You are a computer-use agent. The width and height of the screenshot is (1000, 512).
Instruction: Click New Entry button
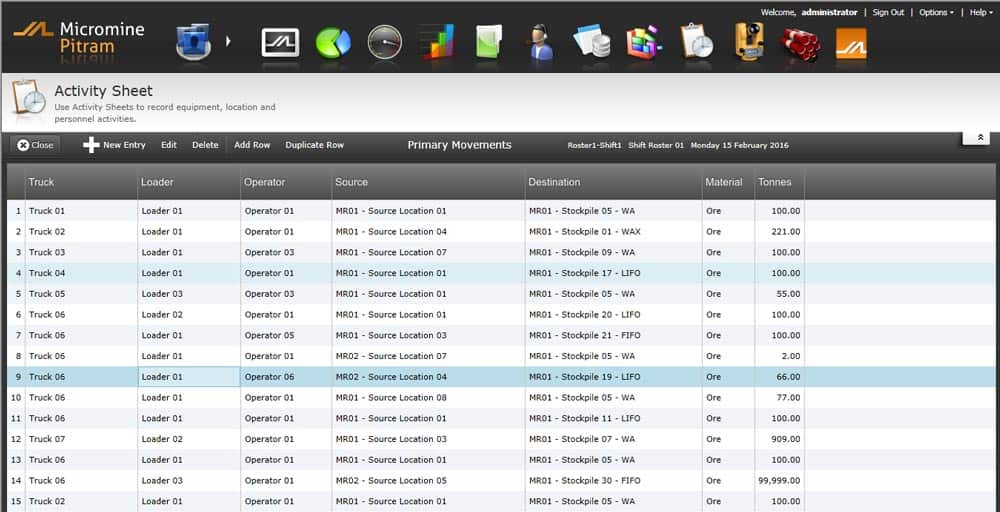114,145
